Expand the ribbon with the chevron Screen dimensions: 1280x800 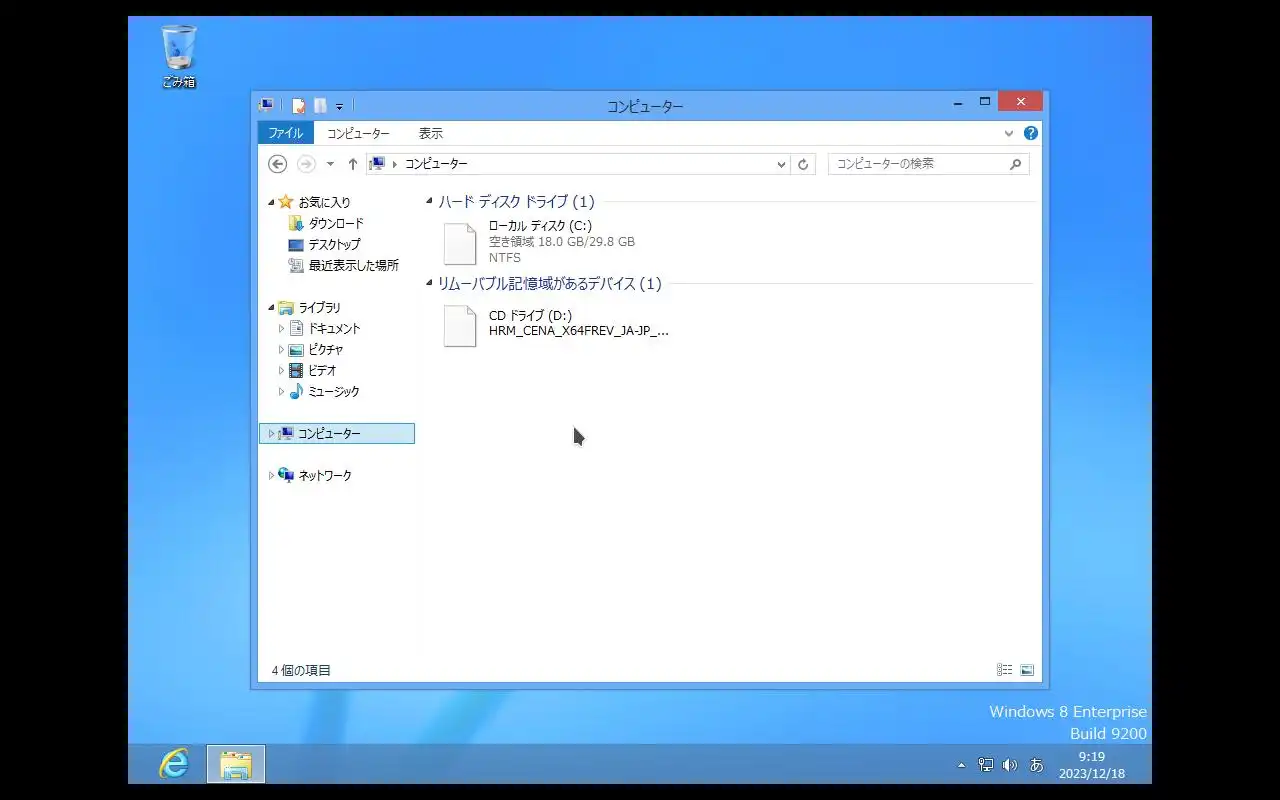tap(1009, 133)
